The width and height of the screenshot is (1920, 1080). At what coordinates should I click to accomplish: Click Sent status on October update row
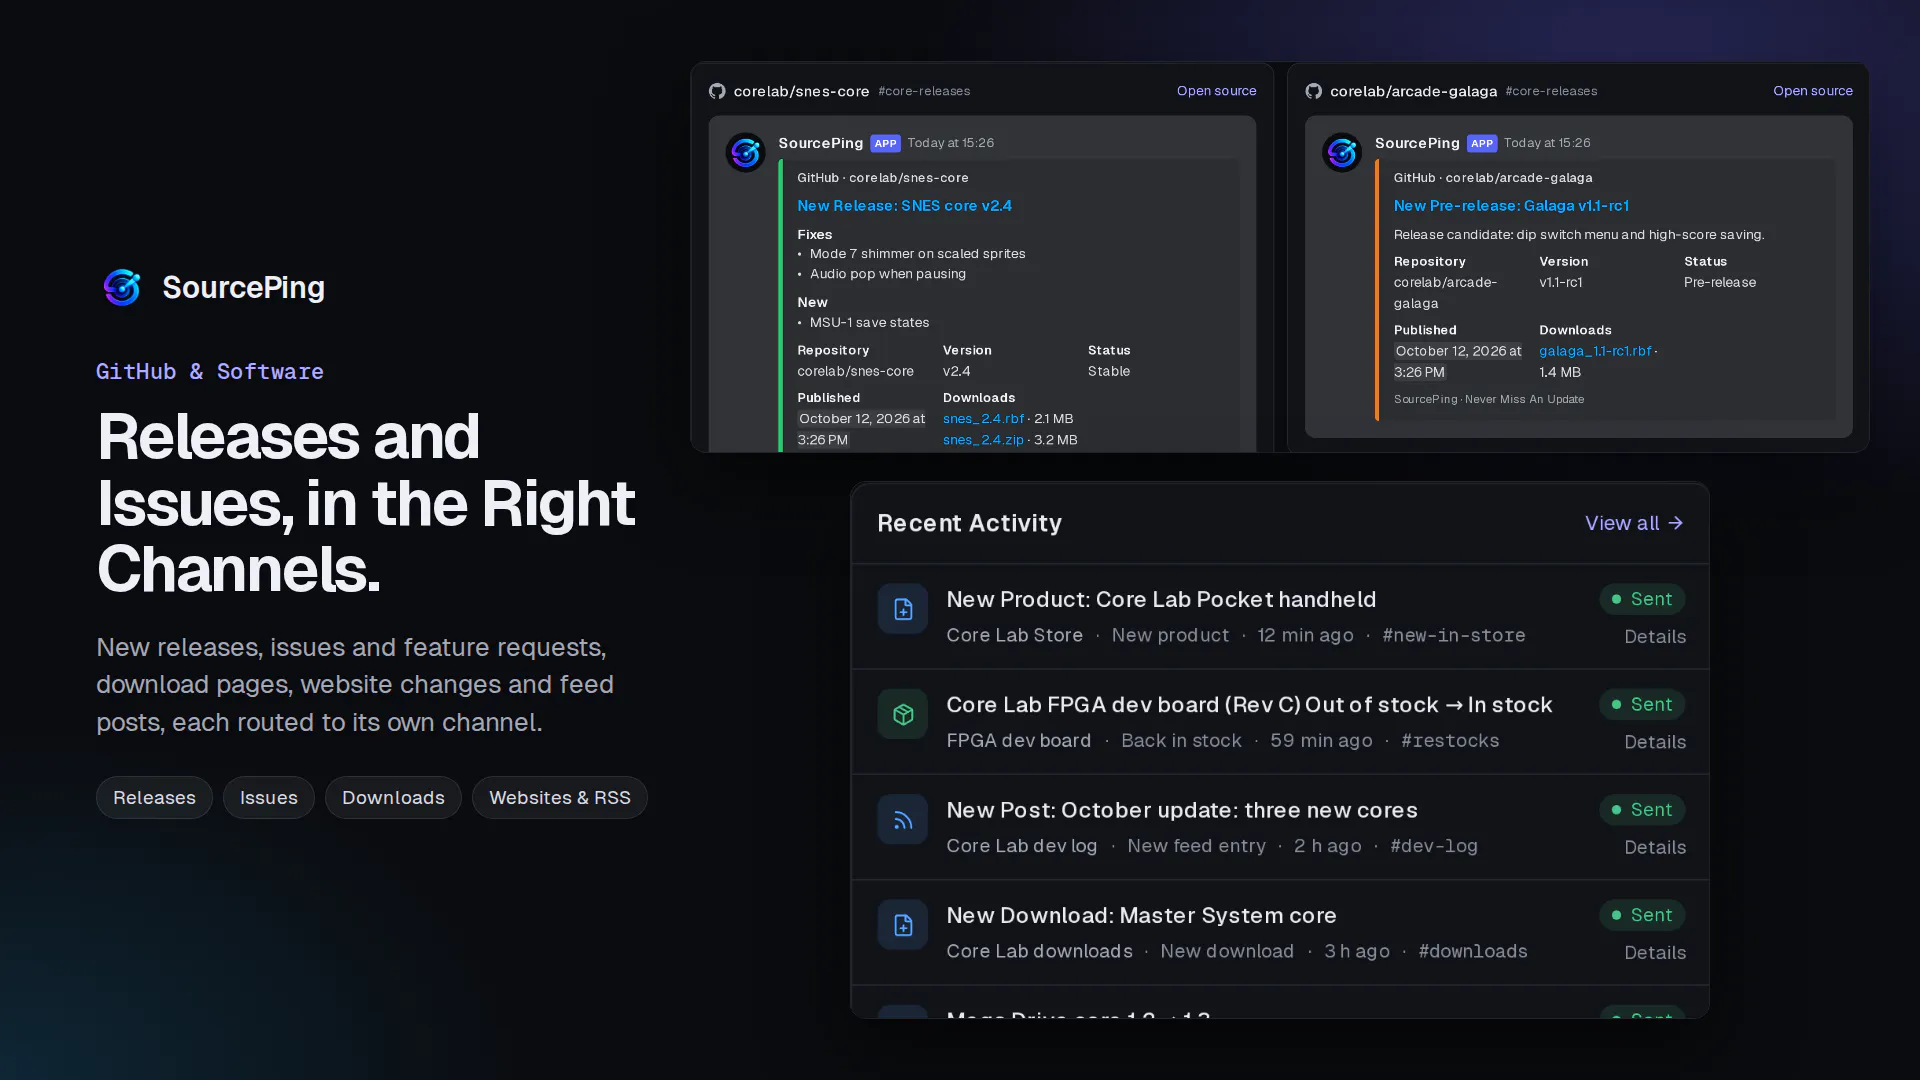[1642, 810]
